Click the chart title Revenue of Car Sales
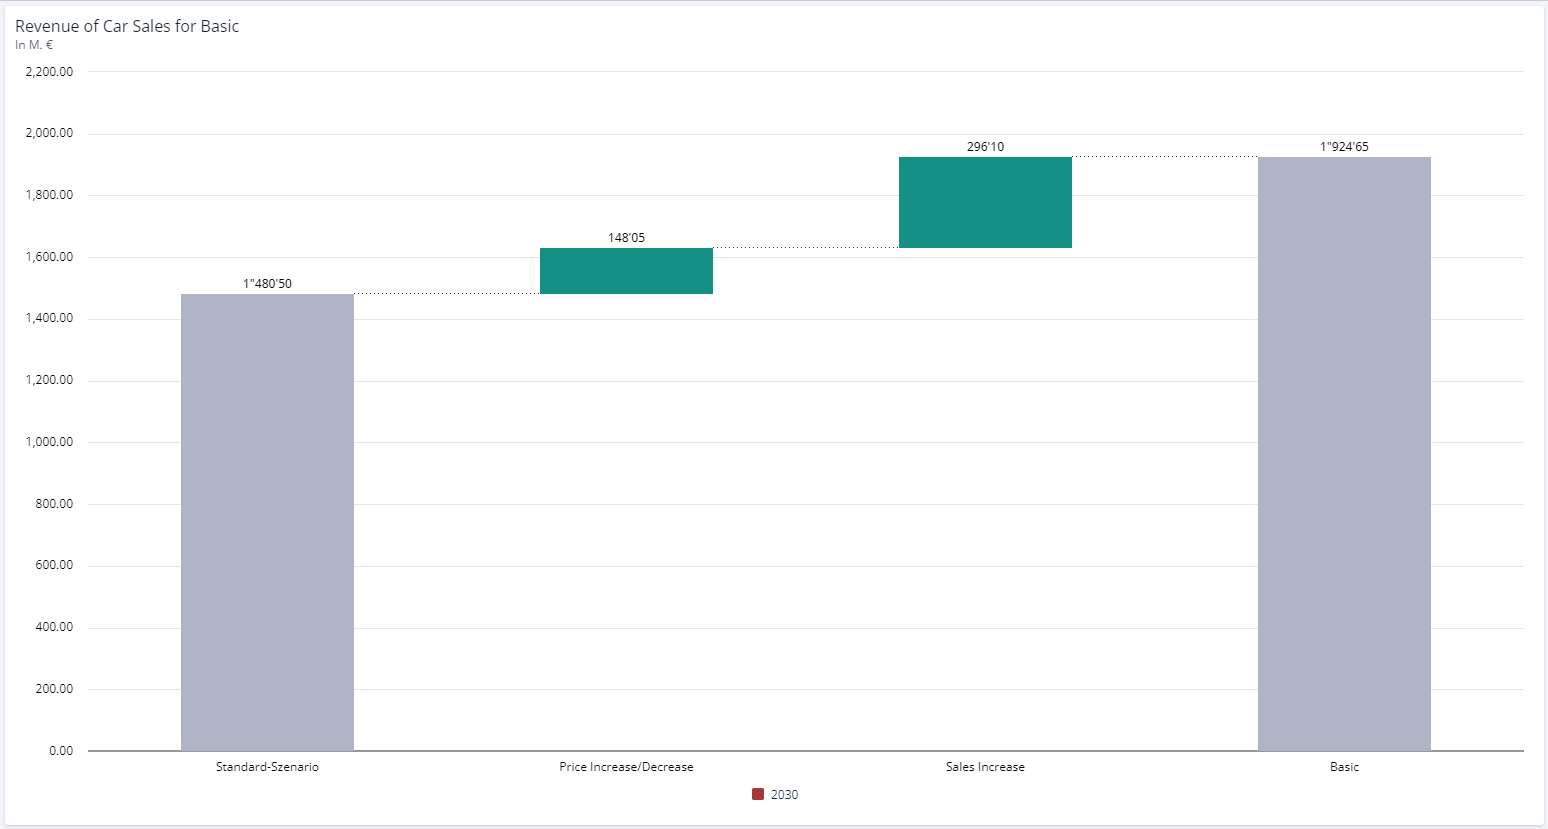This screenshot has width=1548, height=829. pyautogui.click(x=127, y=26)
